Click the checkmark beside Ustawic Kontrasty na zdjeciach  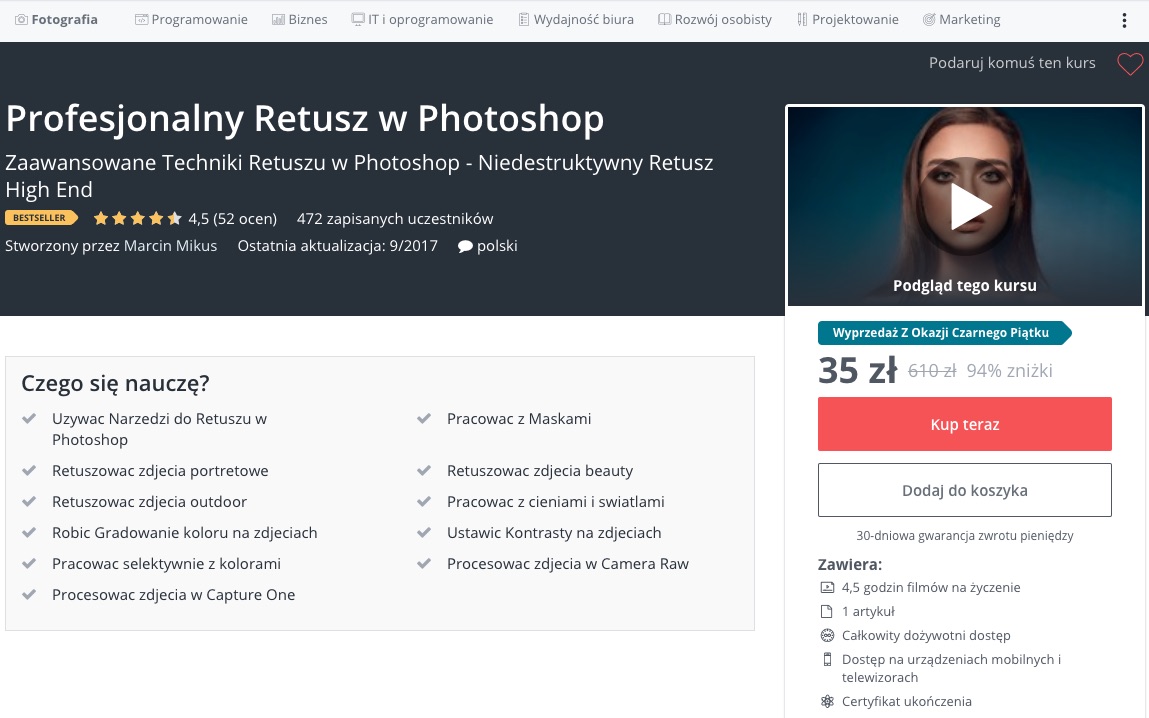424,533
